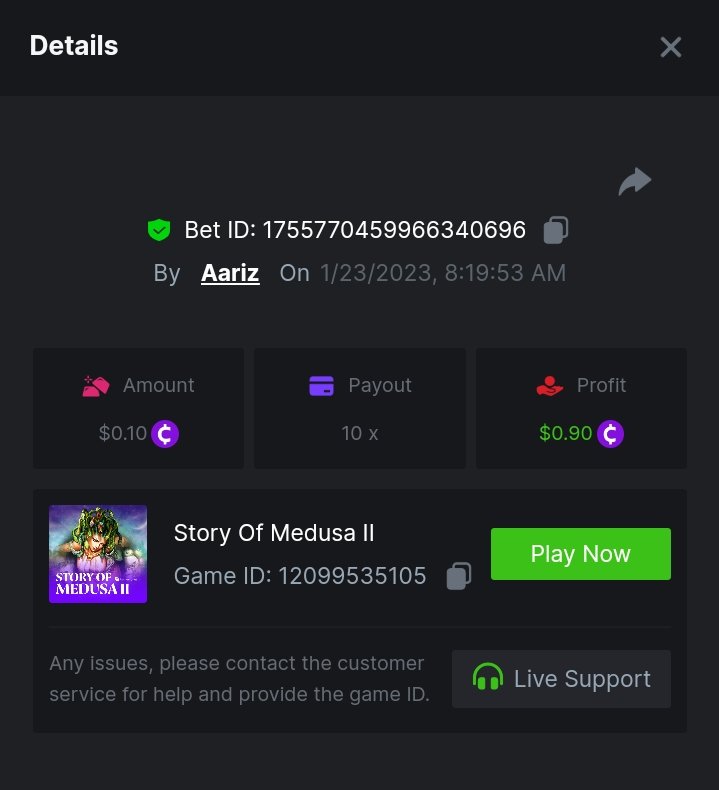Click the 10 x payout value

tap(359, 434)
